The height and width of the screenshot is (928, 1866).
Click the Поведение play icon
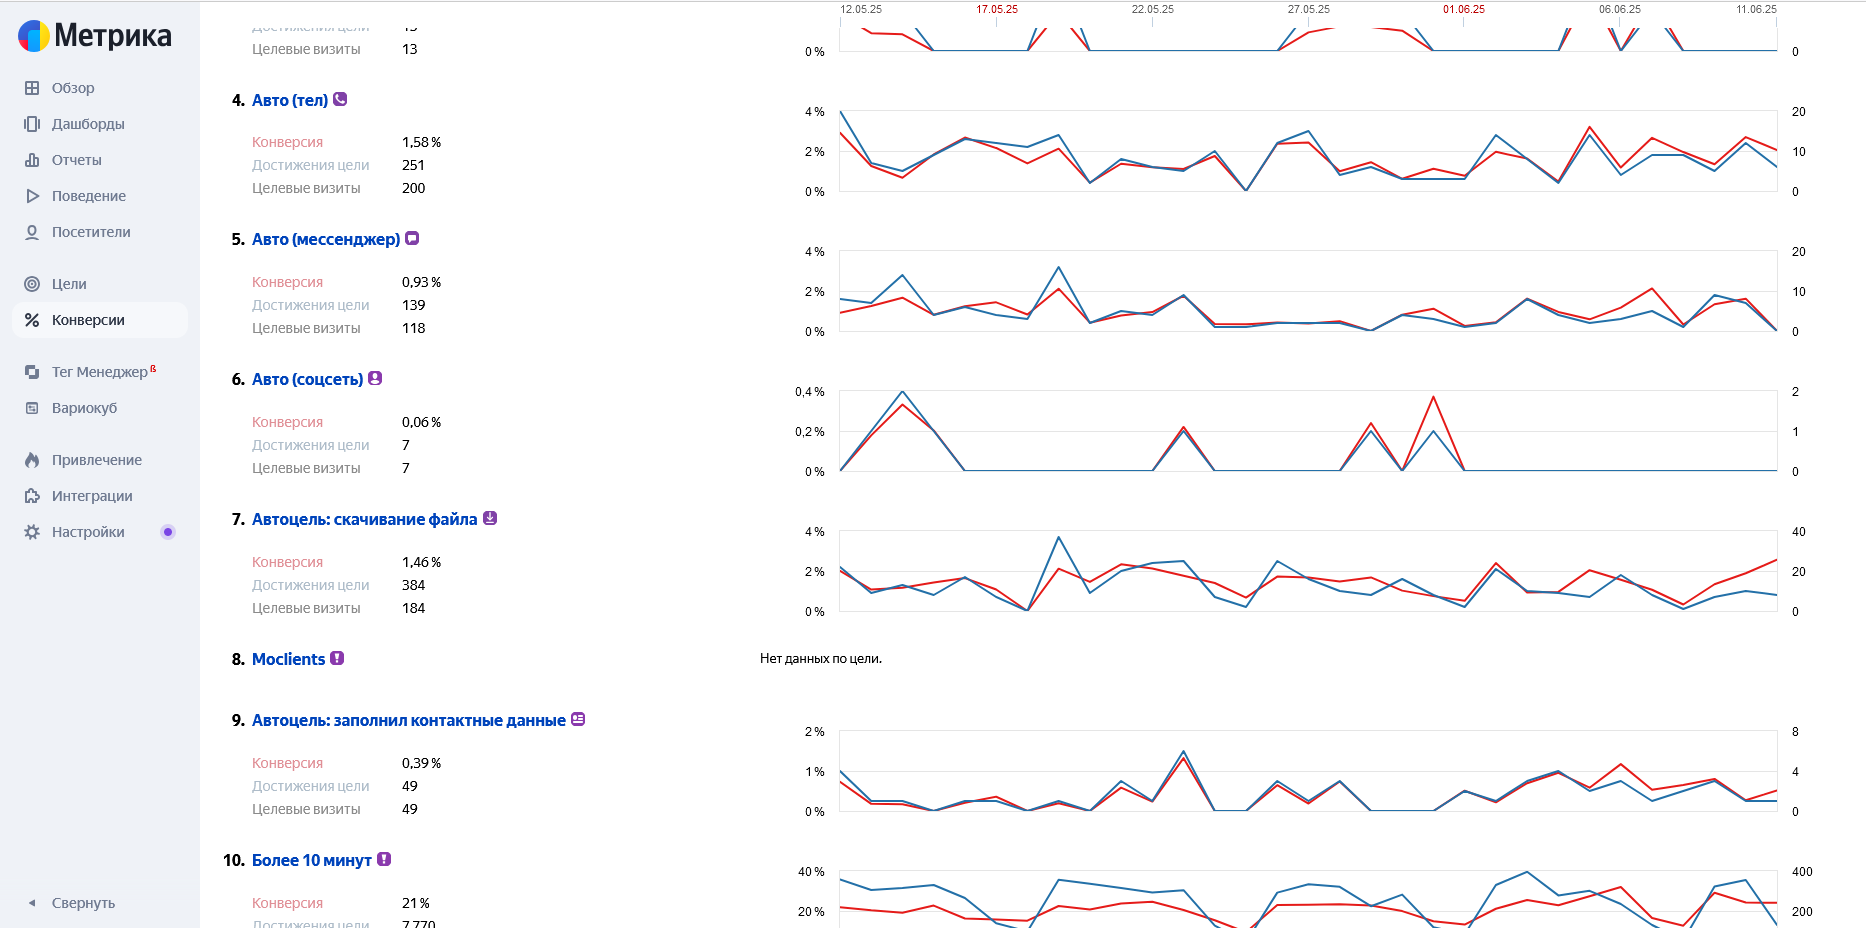pos(32,196)
